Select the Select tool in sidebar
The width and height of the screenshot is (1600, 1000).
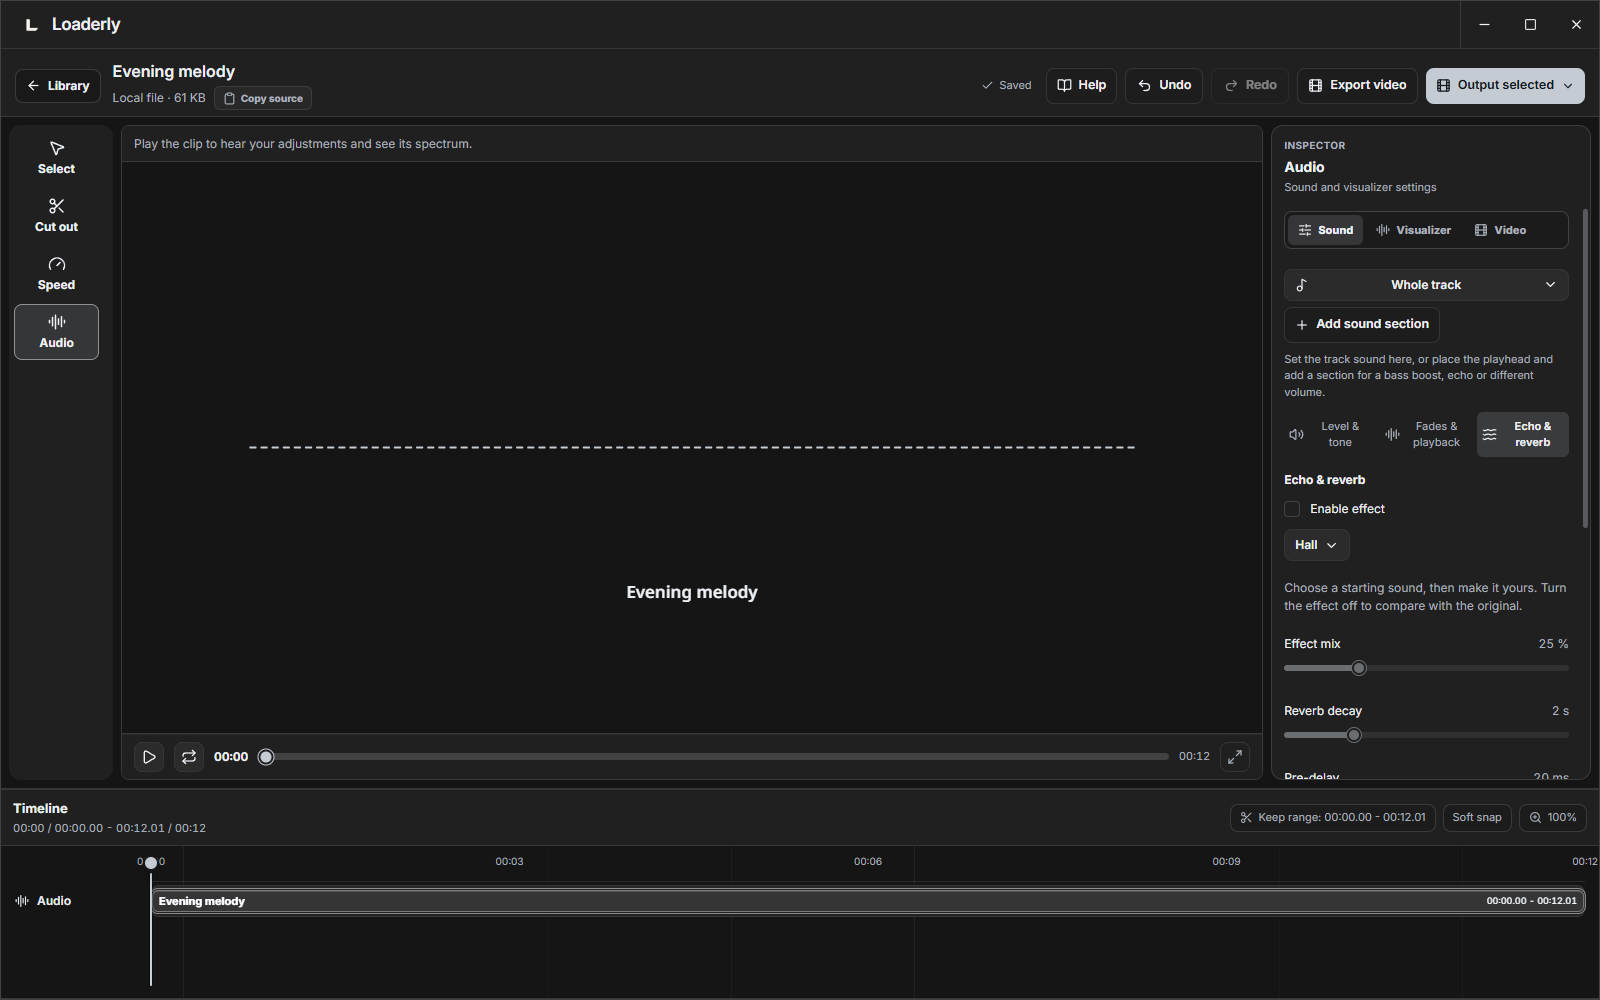tap(56, 158)
